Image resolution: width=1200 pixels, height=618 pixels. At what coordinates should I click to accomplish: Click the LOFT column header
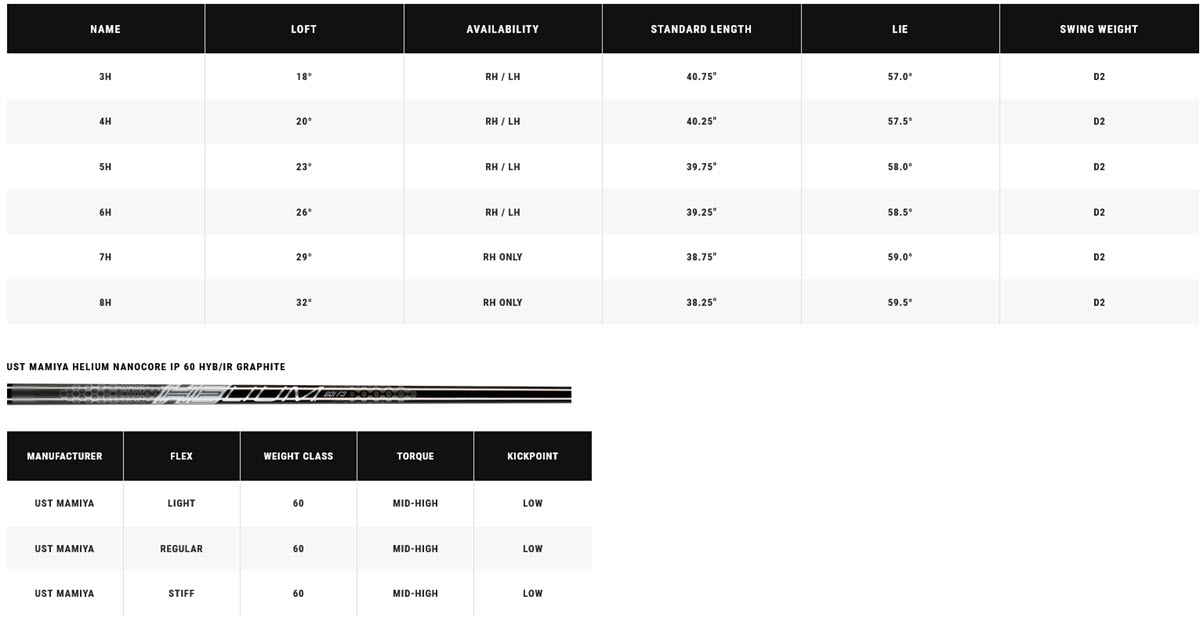click(x=304, y=29)
